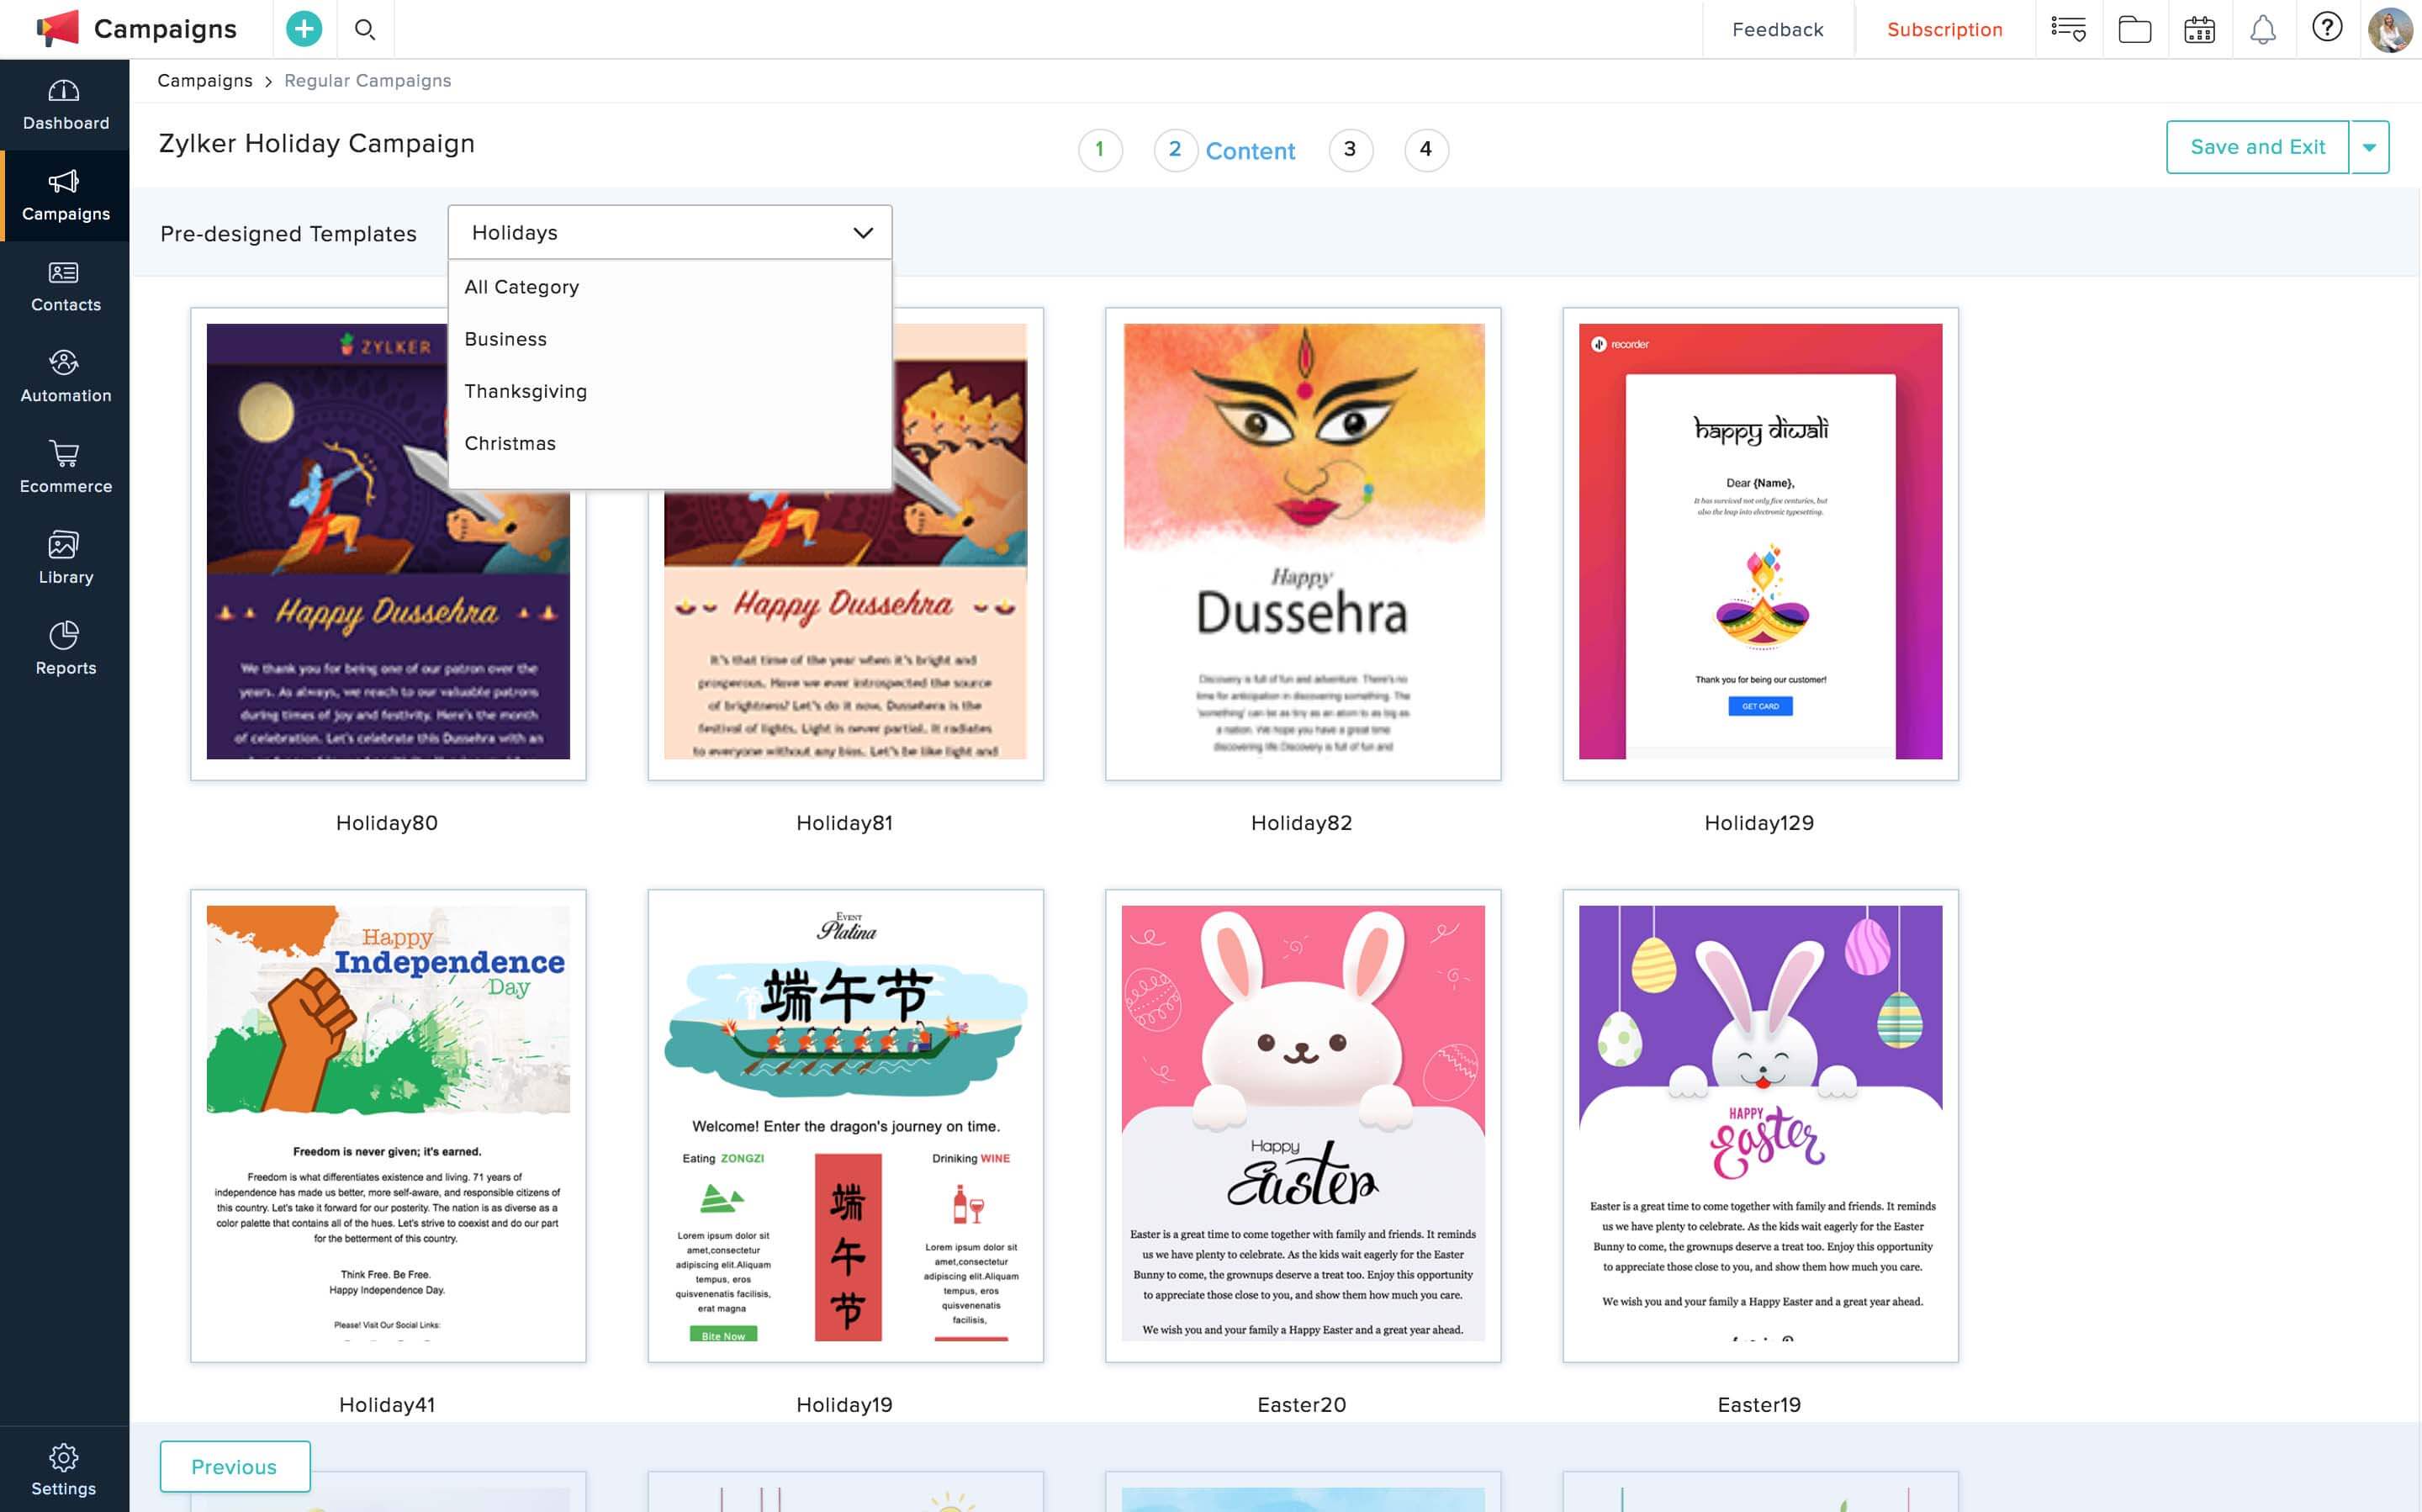Open the Subscription link
Image resolution: width=2422 pixels, height=1512 pixels.
pos(1944,30)
